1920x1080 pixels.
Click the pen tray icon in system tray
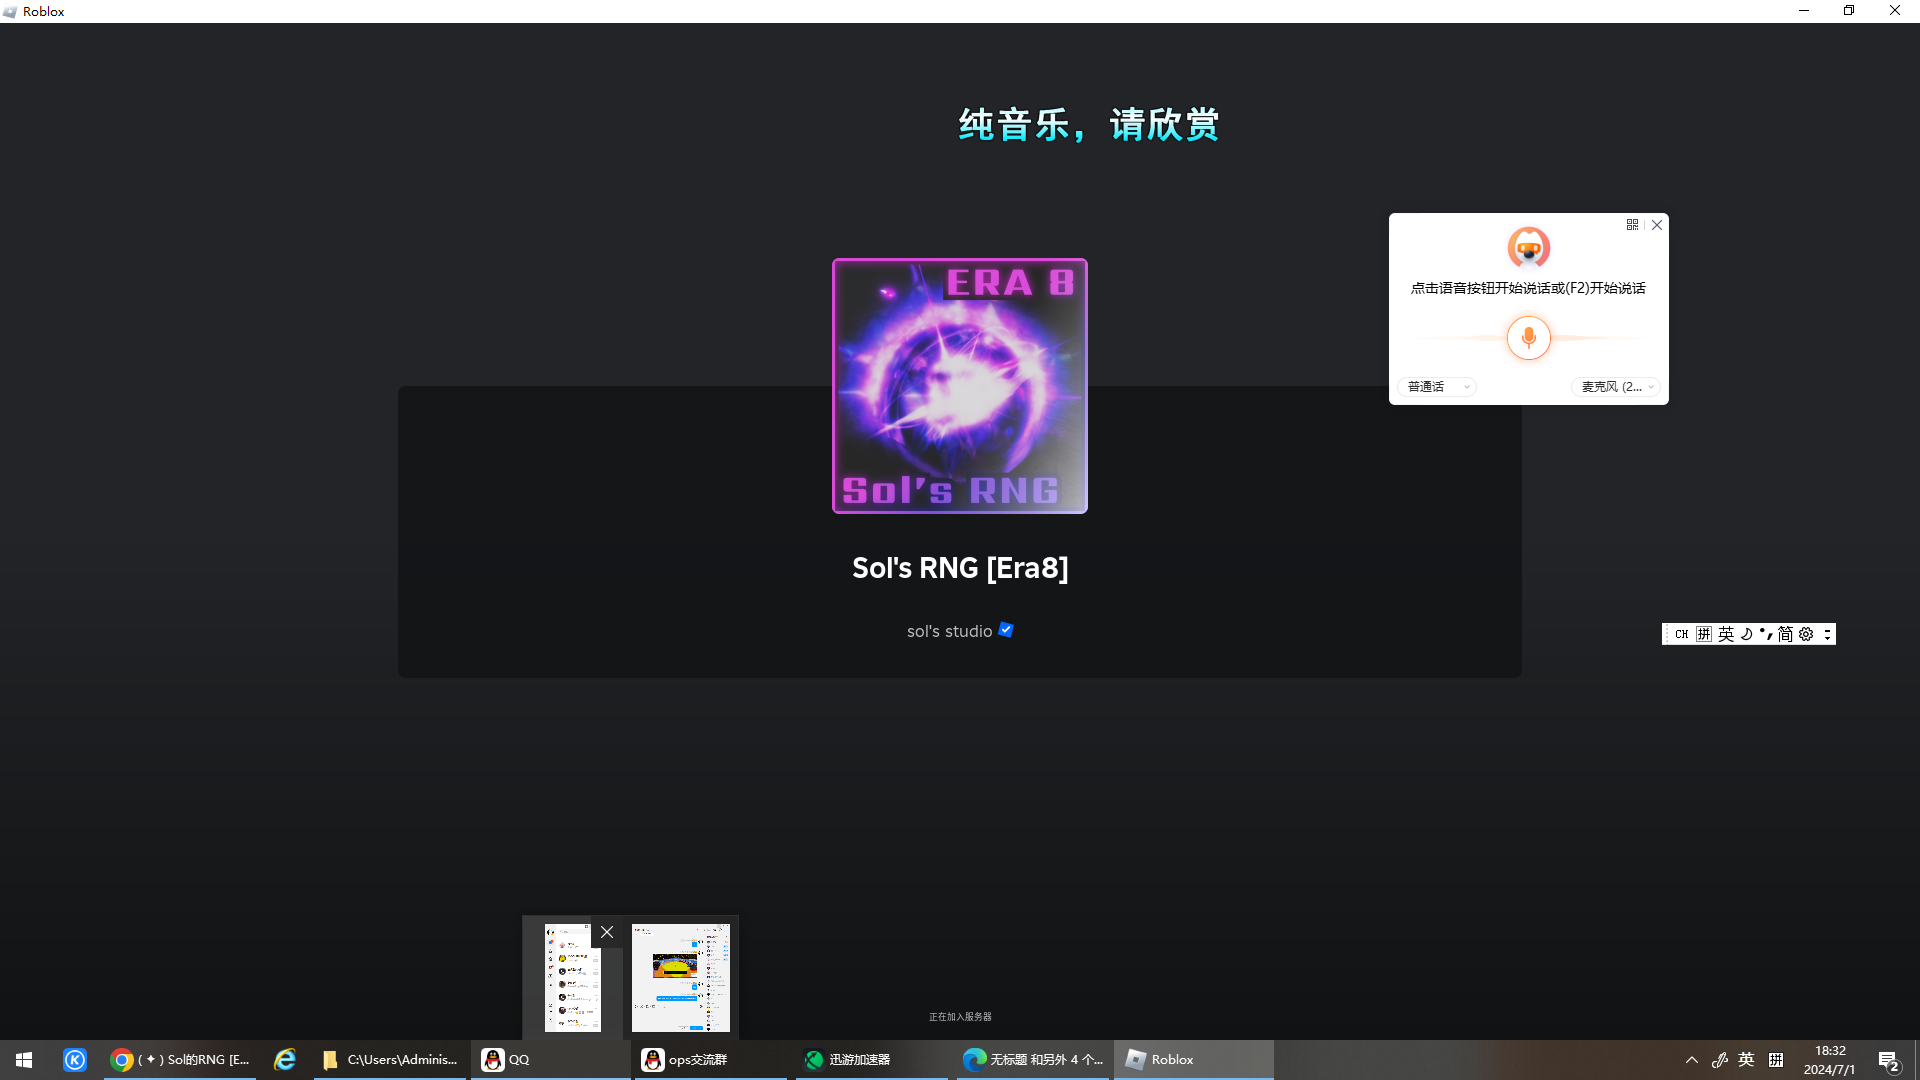[1720, 1060]
